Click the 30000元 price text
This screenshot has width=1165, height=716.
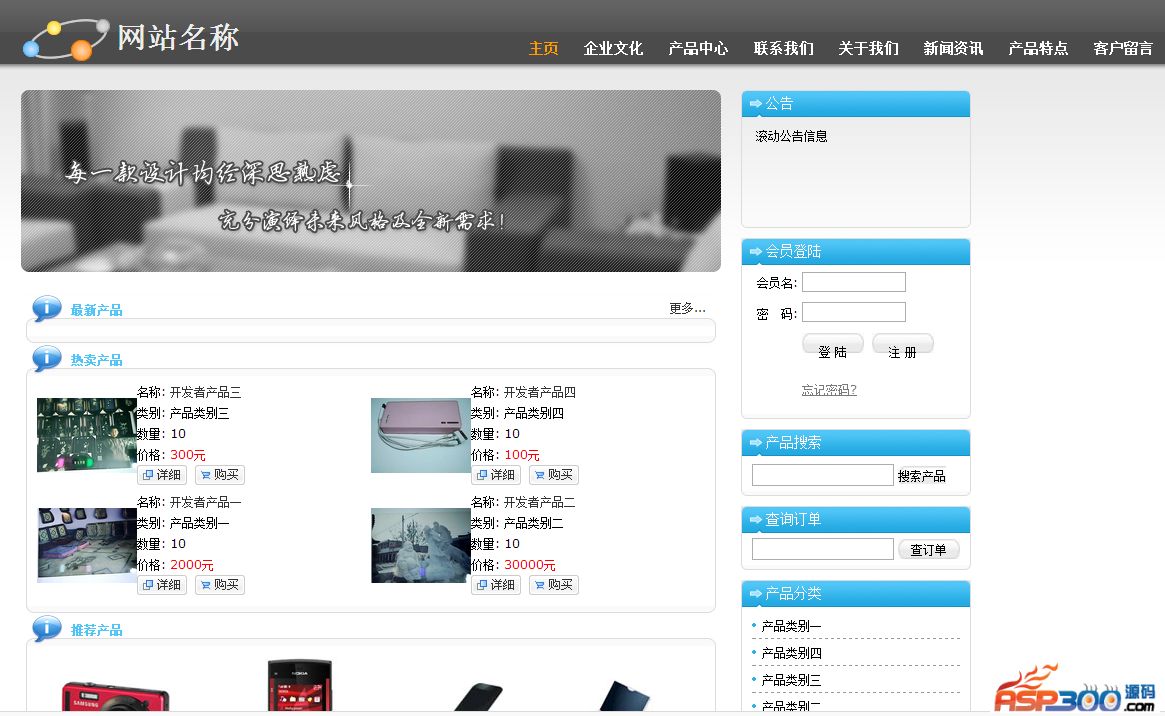pyautogui.click(x=530, y=564)
